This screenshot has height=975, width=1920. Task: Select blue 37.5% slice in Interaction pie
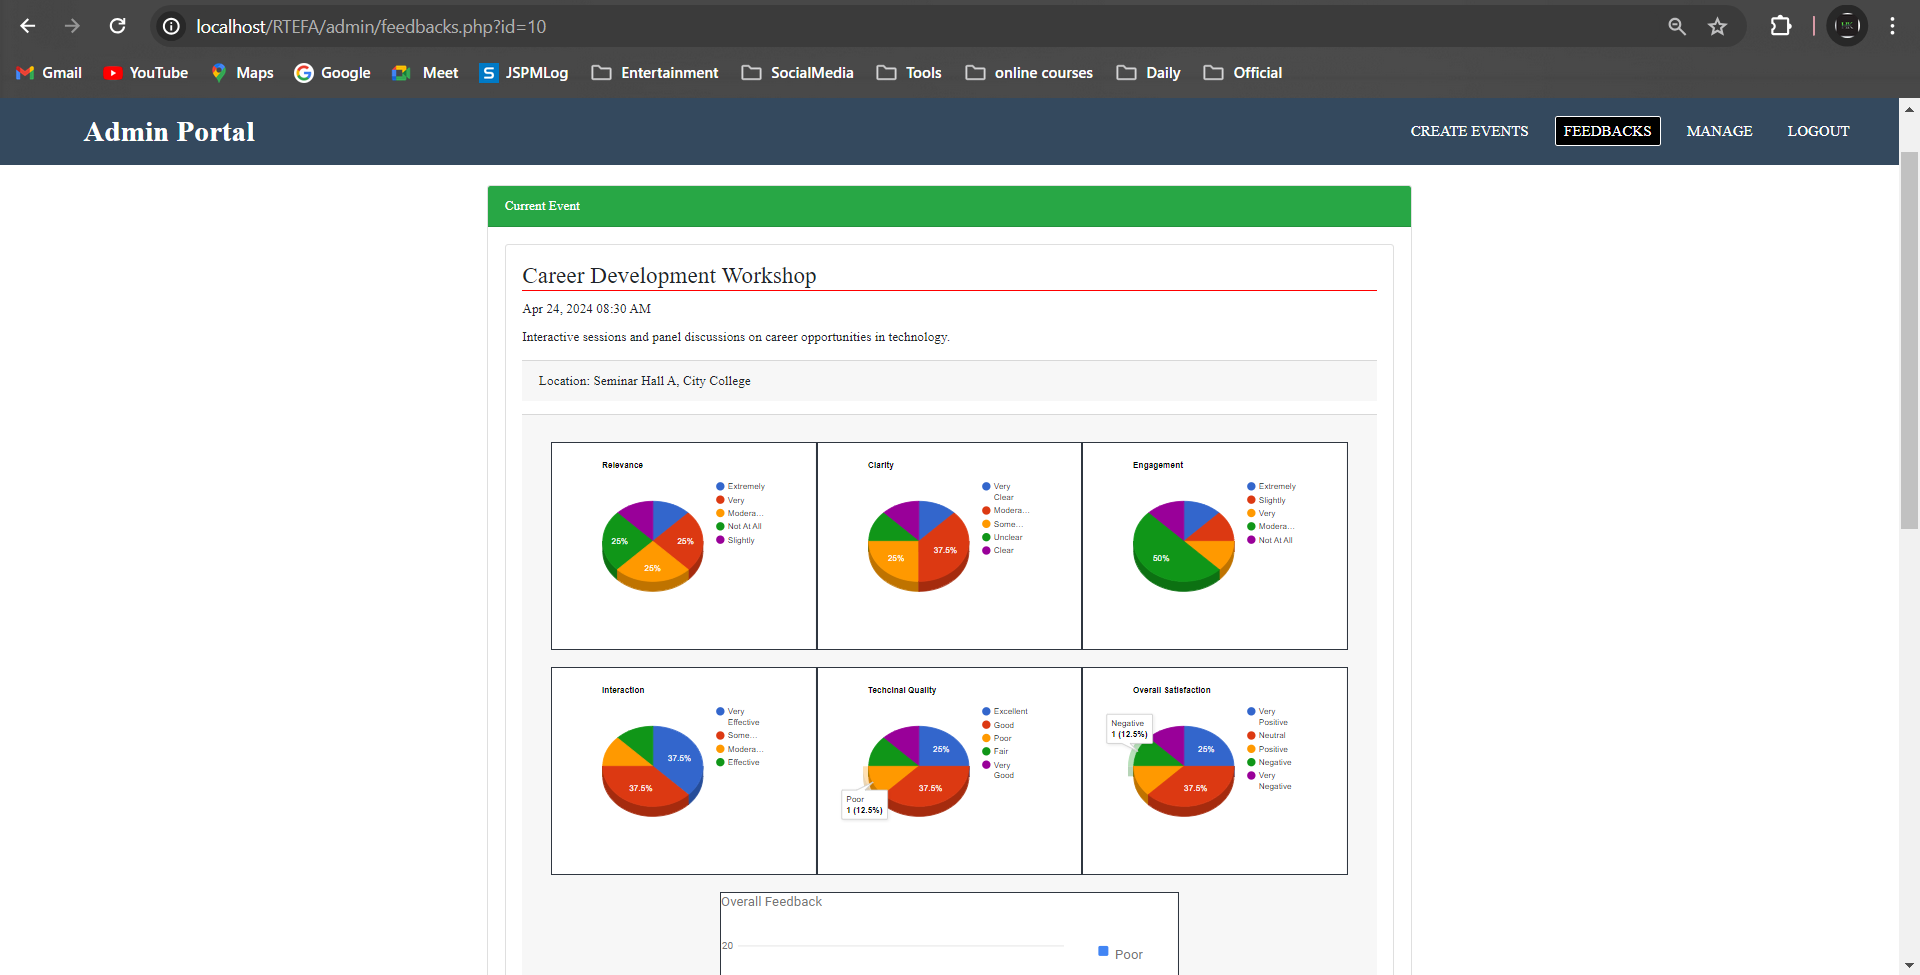(x=679, y=757)
